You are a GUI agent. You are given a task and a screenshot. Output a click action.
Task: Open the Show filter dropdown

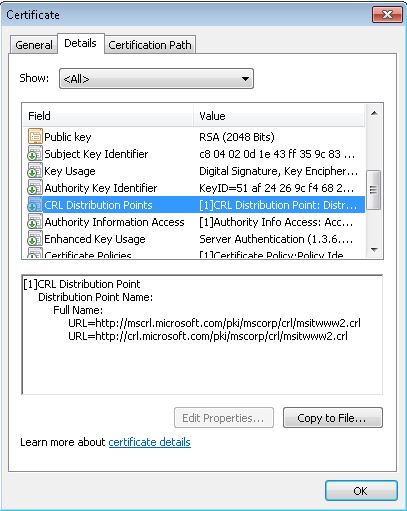point(156,79)
